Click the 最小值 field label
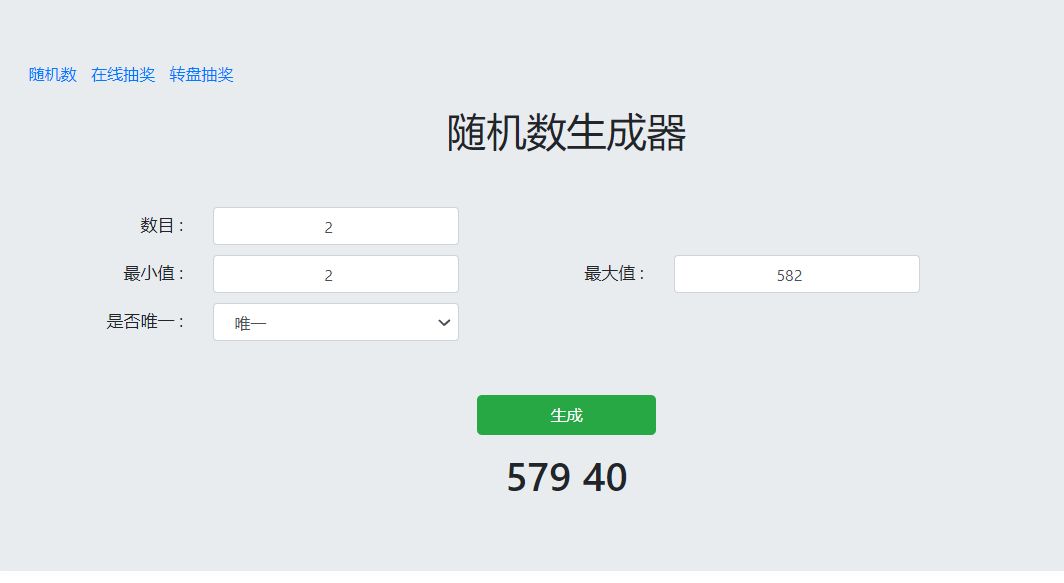The width and height of the screenshot is (1064, 583). point(153,274)
